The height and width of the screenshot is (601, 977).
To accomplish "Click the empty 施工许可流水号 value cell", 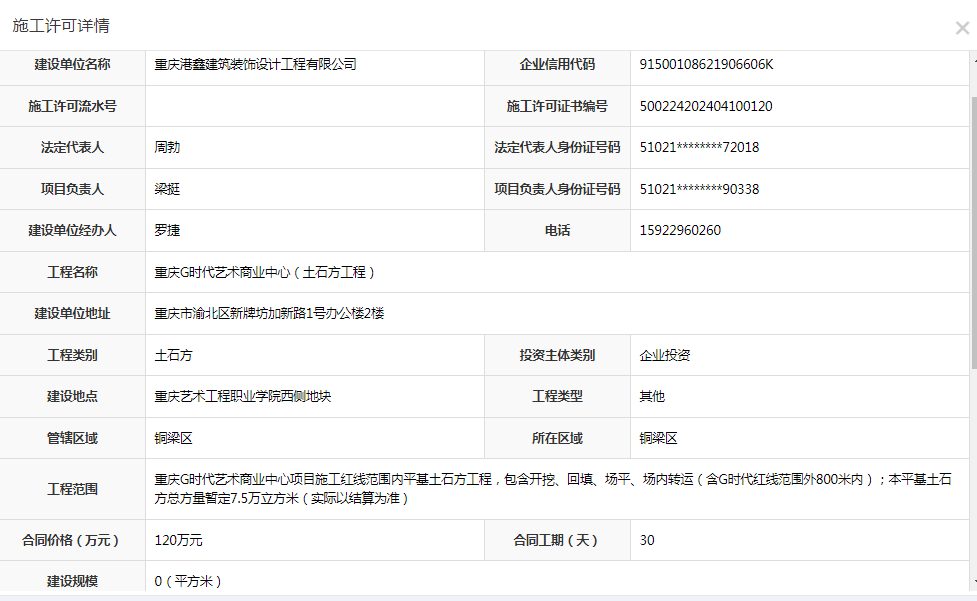I will coord(315,106).
